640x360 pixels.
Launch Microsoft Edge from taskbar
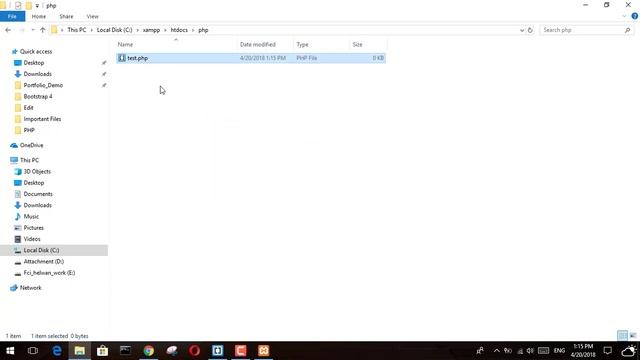57,351
